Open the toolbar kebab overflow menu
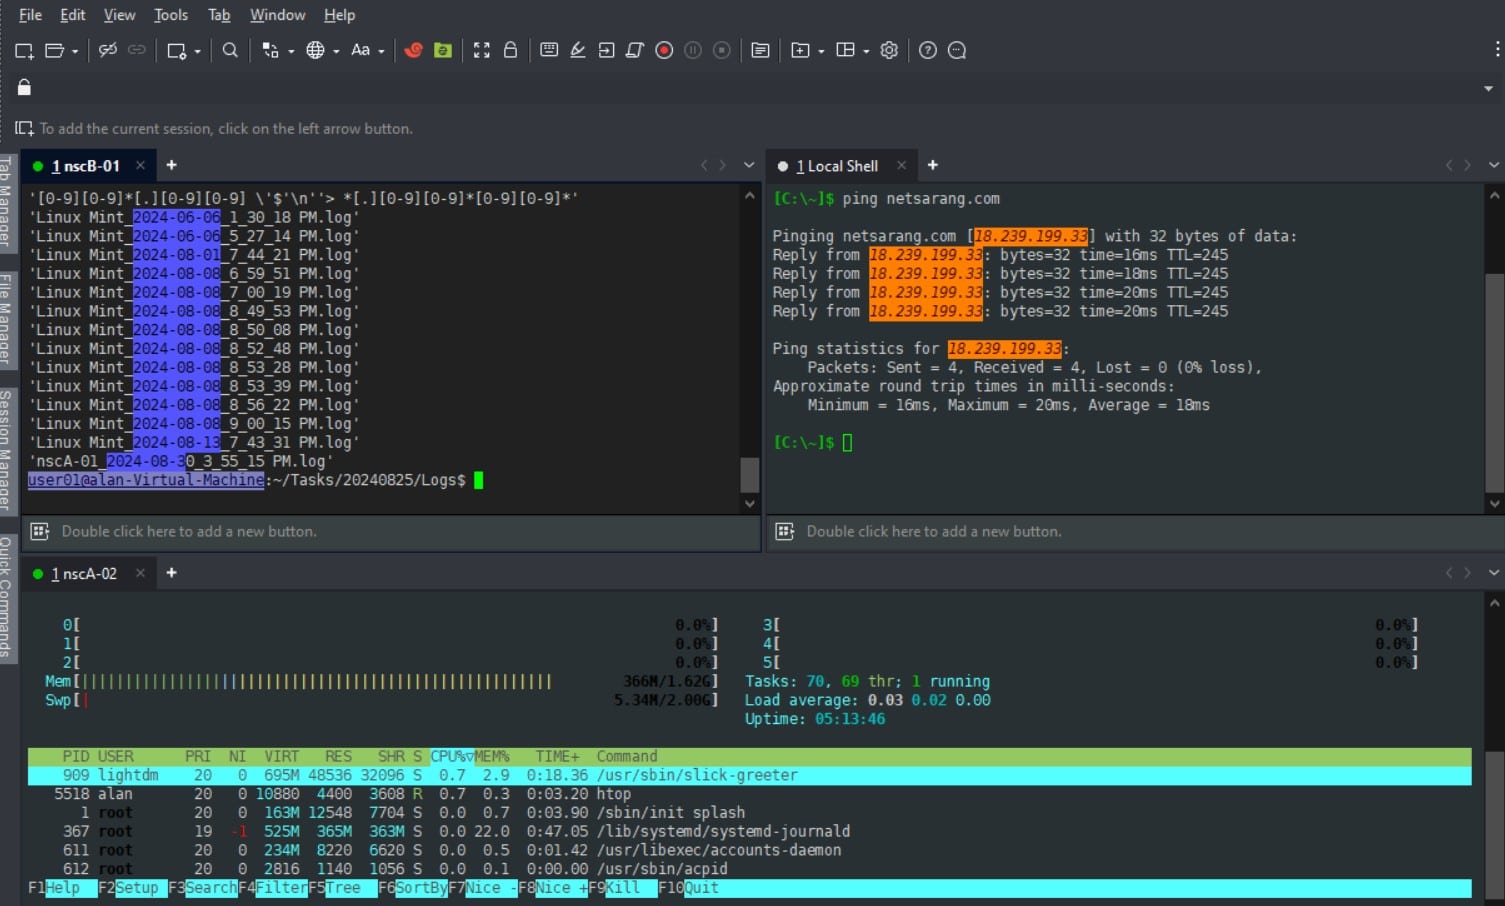1505x906 pixels. click(1497, 50)
